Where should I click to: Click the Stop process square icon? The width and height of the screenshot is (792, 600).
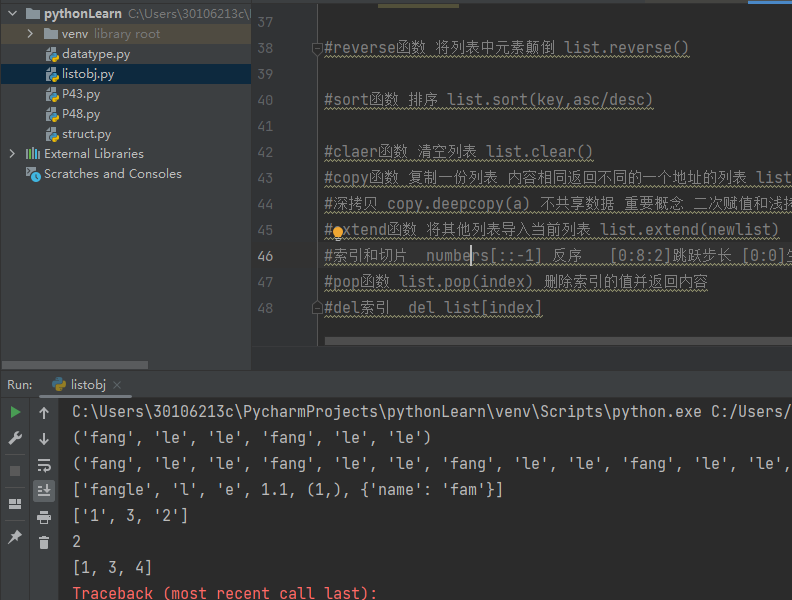15,471
